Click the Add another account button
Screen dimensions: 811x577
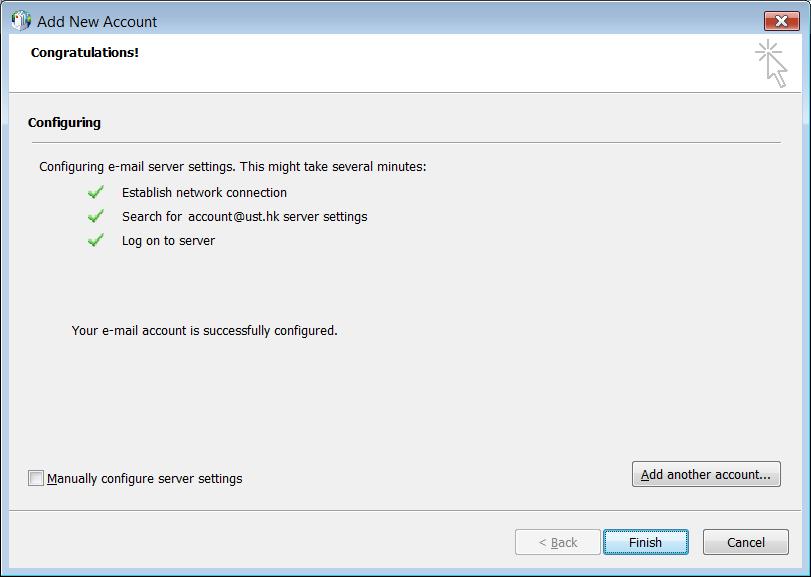coord(705,474)
